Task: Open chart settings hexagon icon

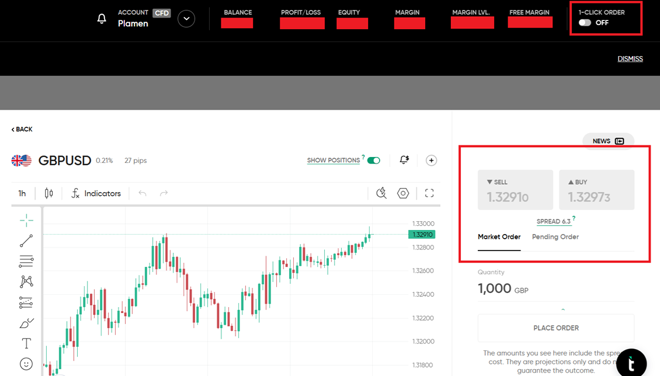Action: (403, 193)
